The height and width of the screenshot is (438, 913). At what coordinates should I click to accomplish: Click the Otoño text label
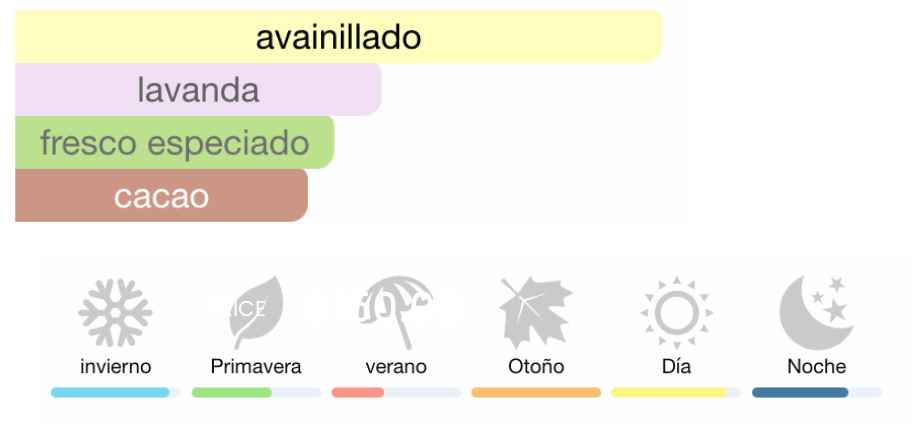click(536, 367)
